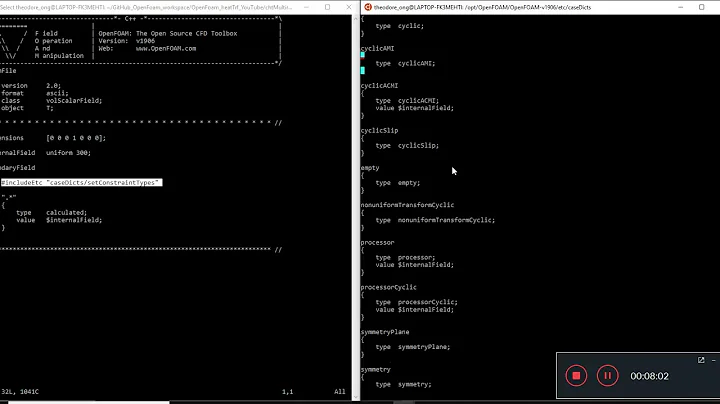Maximize the left terminal window
Screen dimensions: 720x404
pyautogui.click(x=327, y=7)
